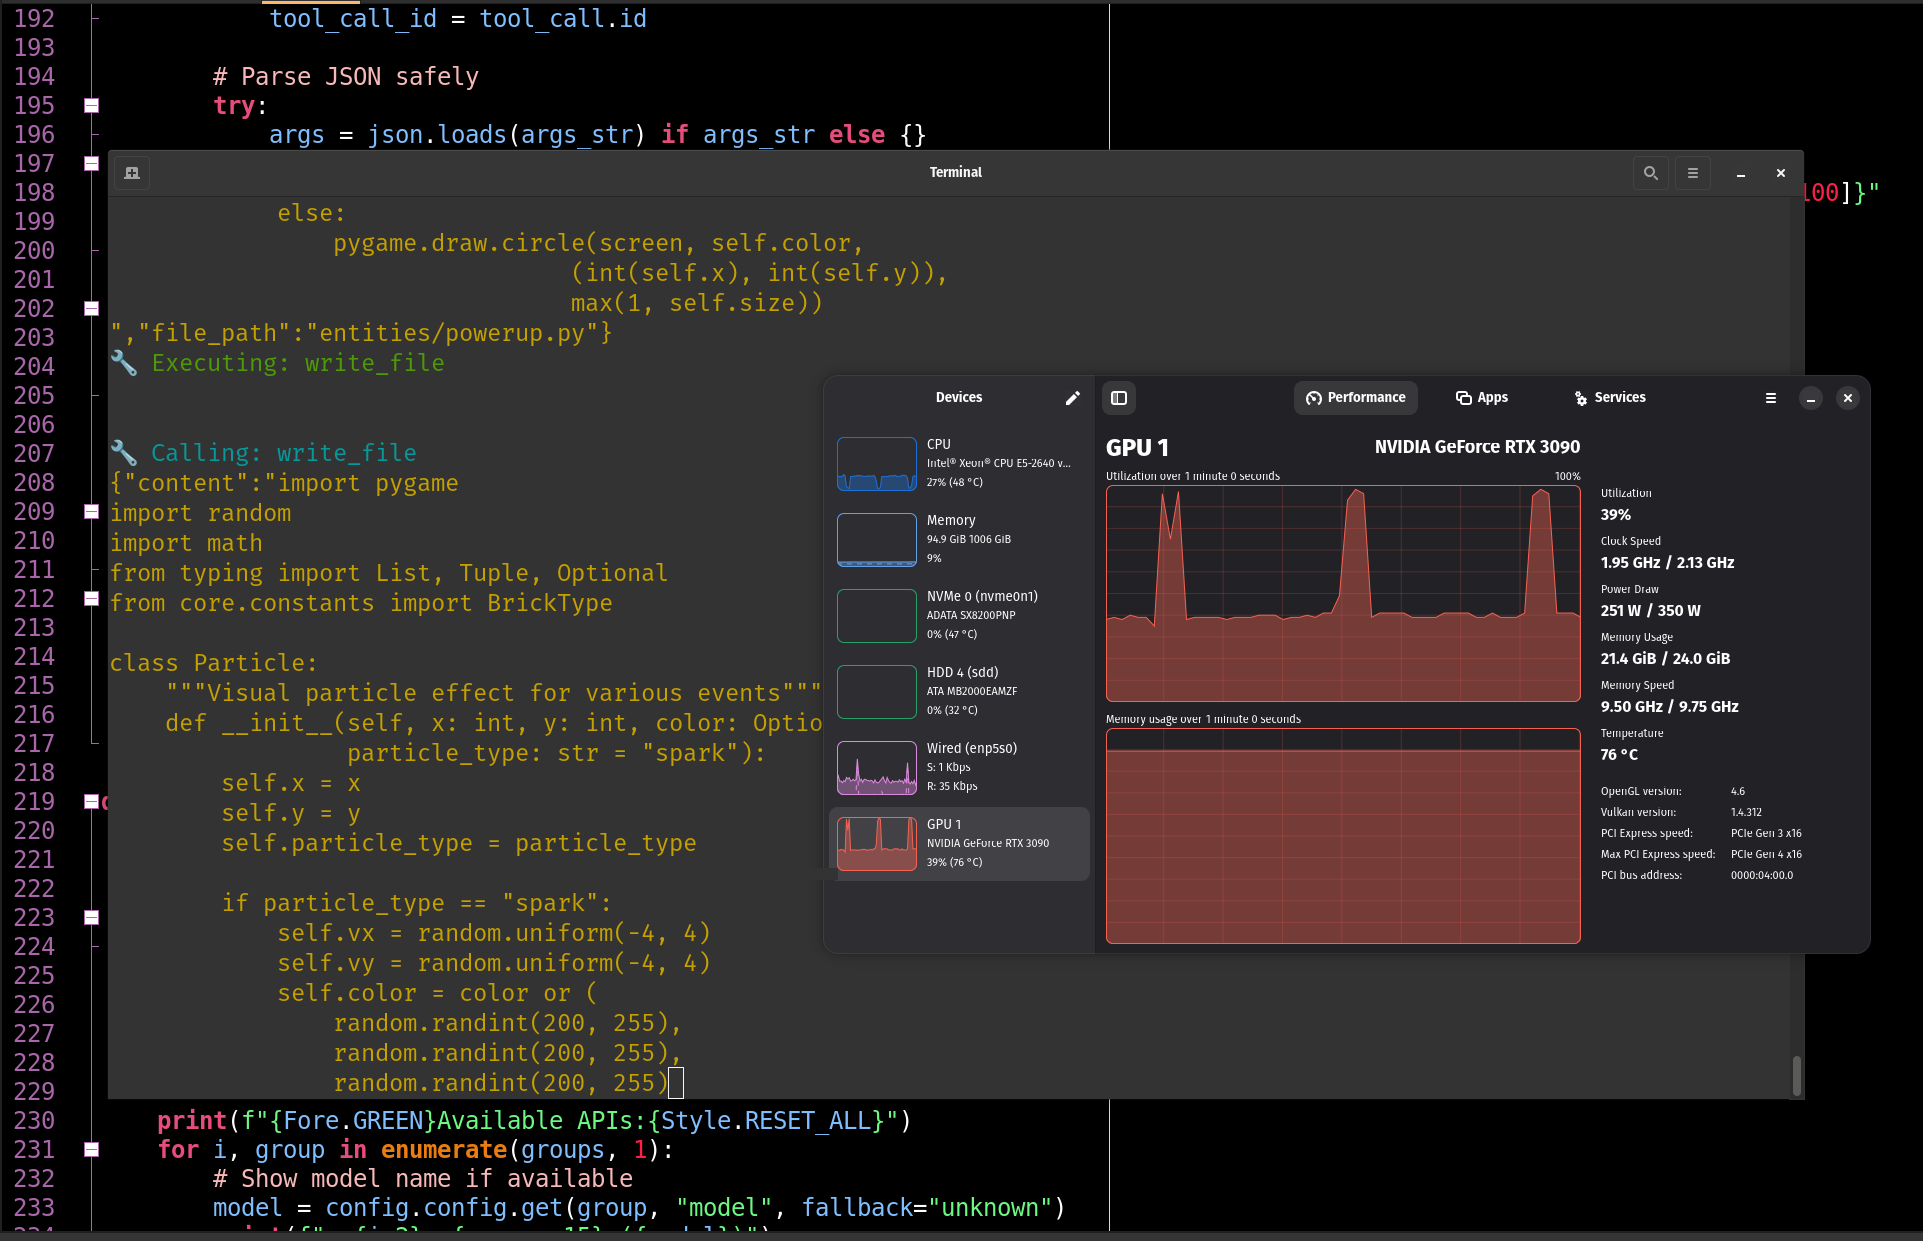This screenshot has height=1241, width=1923.
Task: Collapse the code fold at line 209
Action: [x=91, y=511]
